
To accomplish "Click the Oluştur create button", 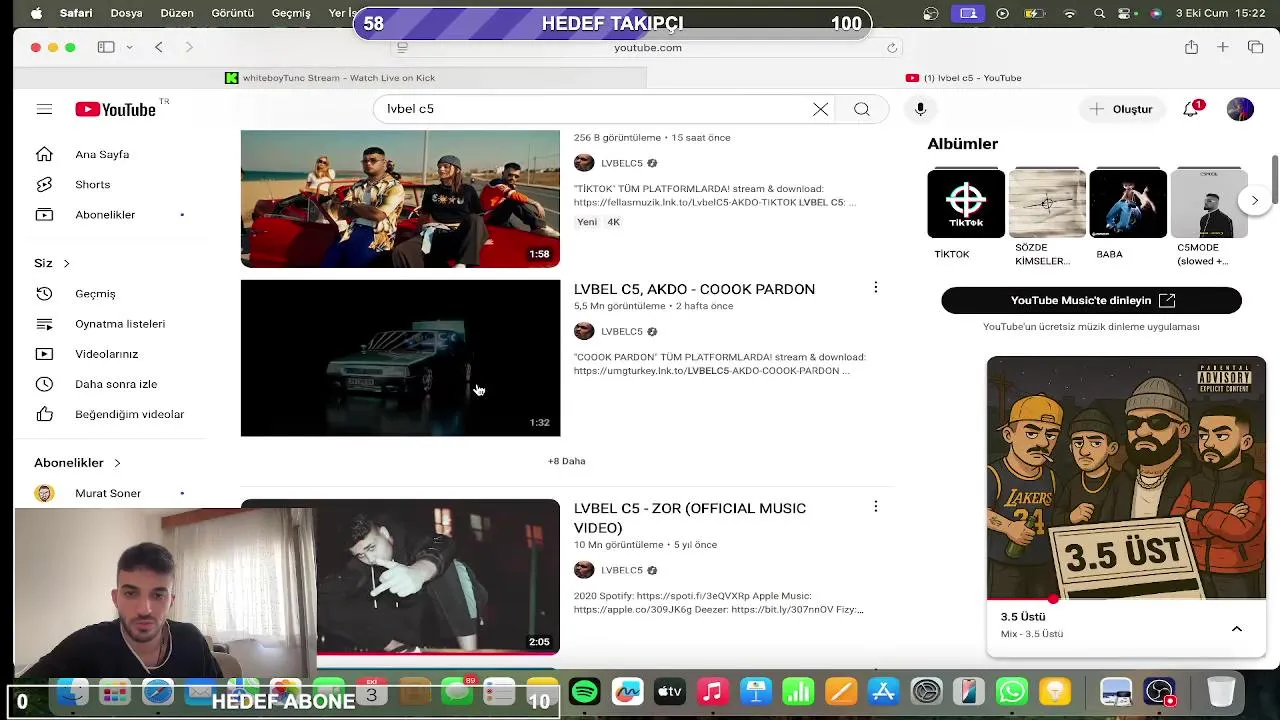I will pos(1122,109).
